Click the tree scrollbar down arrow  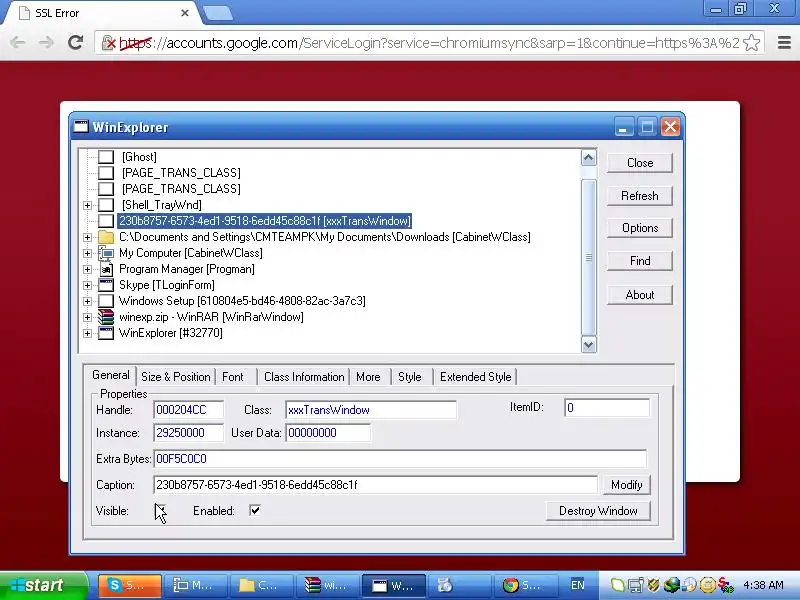(x=589, y=345)
